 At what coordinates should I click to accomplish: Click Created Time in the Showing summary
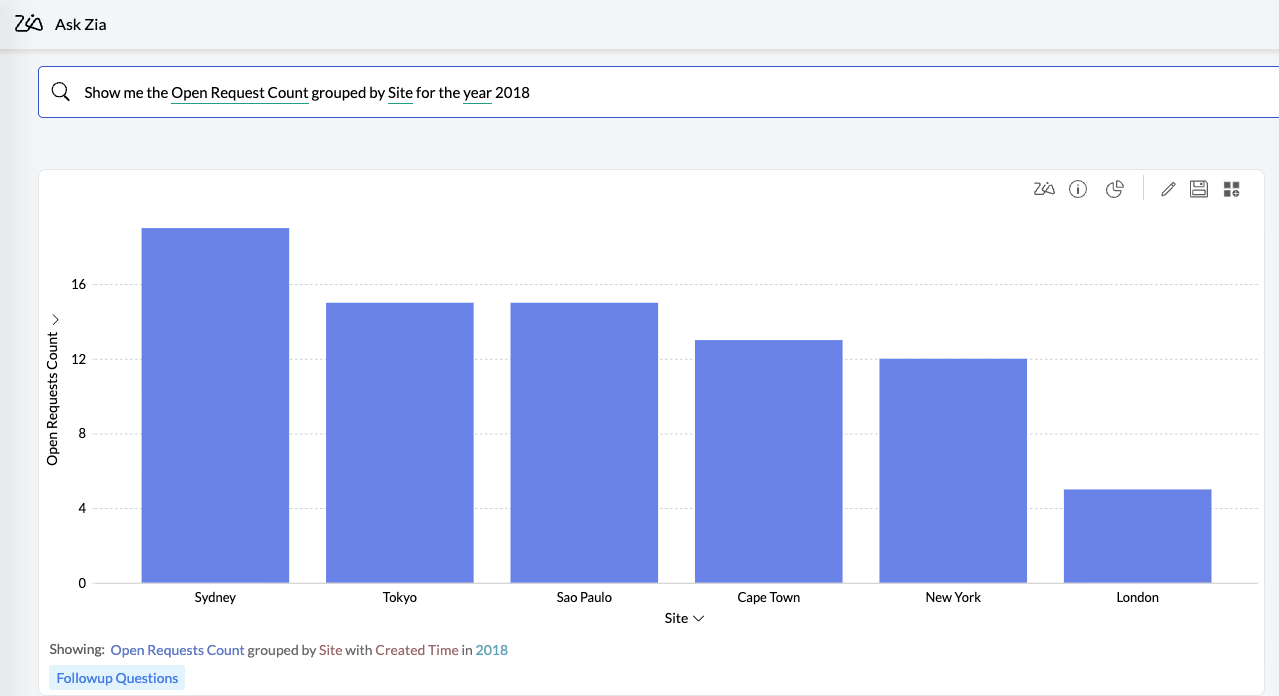click(416, 650)
